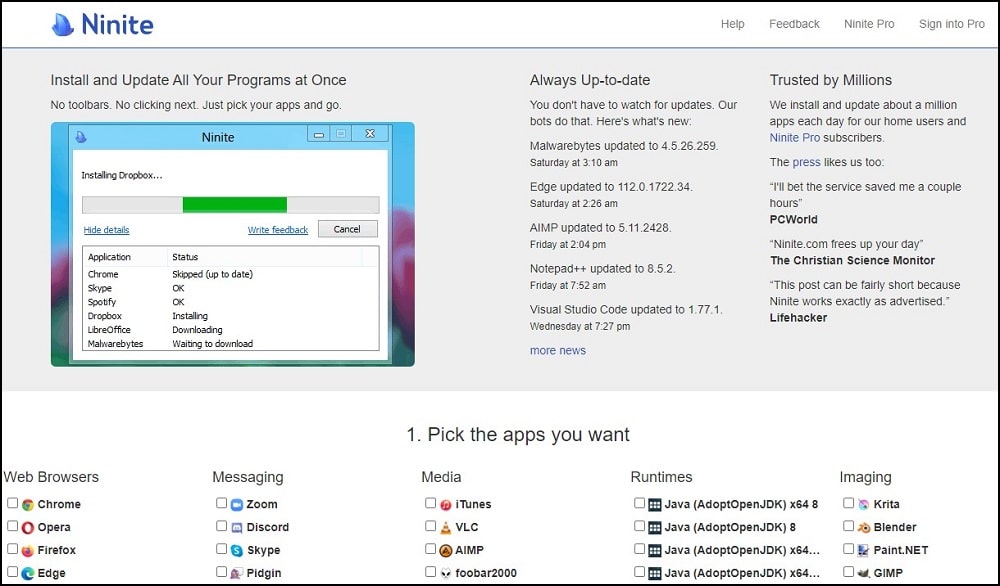This screenshot has width=1000, height=586.
Task: Tick the GIMP checkbox
Action: coord(848,572)
